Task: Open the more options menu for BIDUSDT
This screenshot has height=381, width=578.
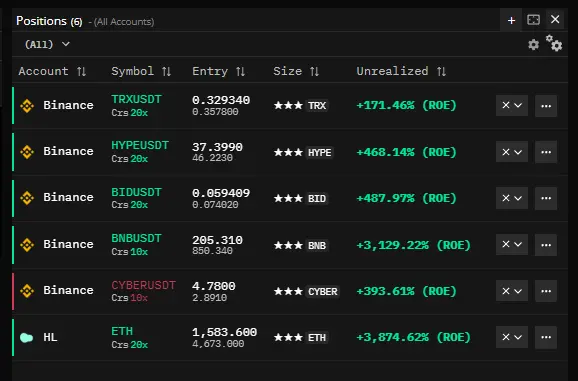Action: 546,198
